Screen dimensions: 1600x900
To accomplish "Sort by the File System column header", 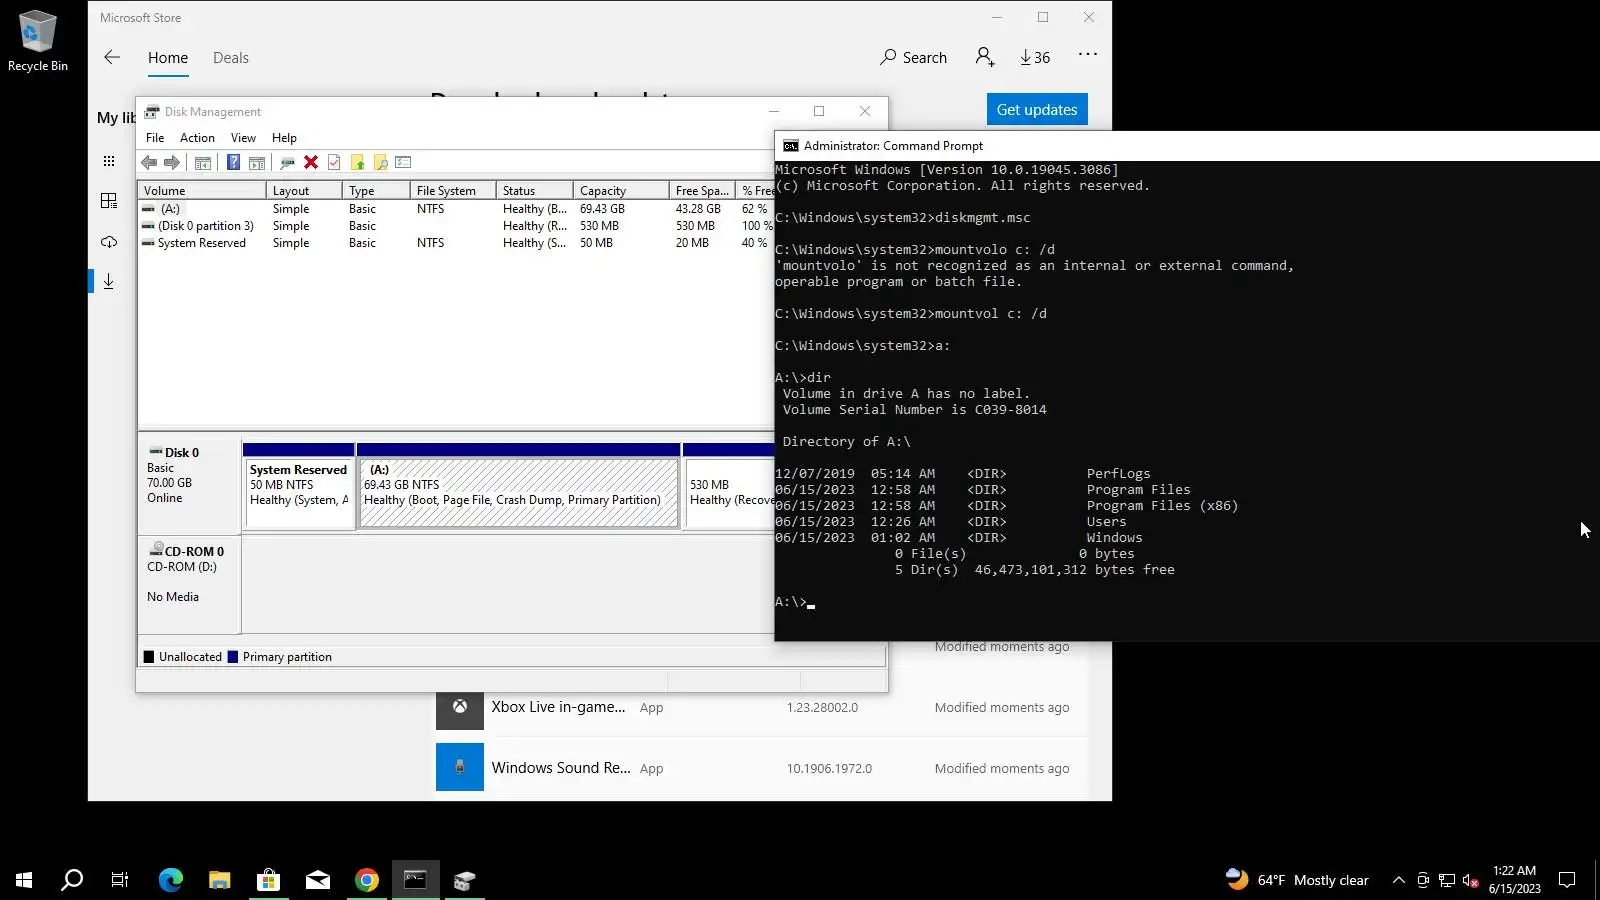I will coord(453,191).
